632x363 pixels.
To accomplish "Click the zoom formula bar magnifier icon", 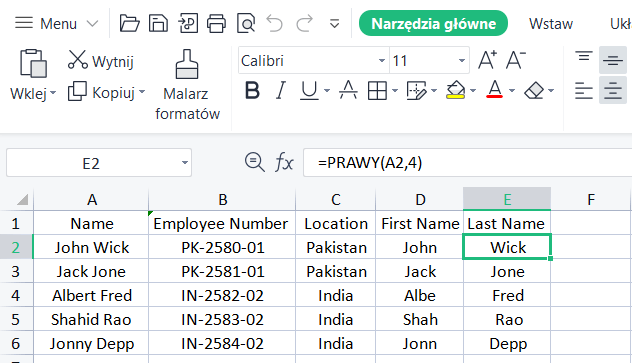I will (x=255, y=162).
